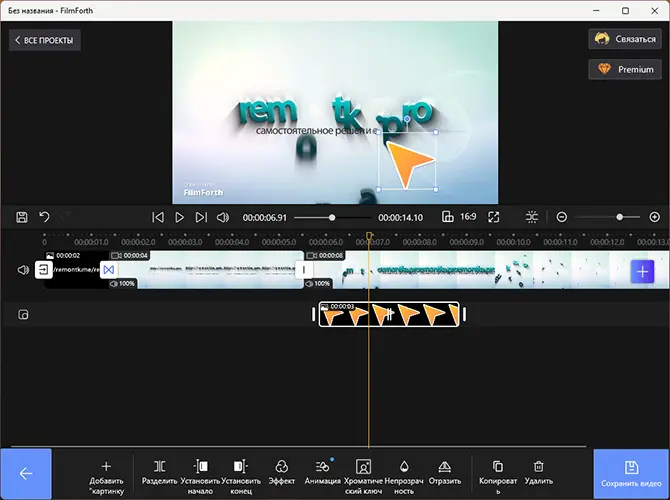Click Добавить картинку
The image size is (670, 500).
[x=106, y=478]
